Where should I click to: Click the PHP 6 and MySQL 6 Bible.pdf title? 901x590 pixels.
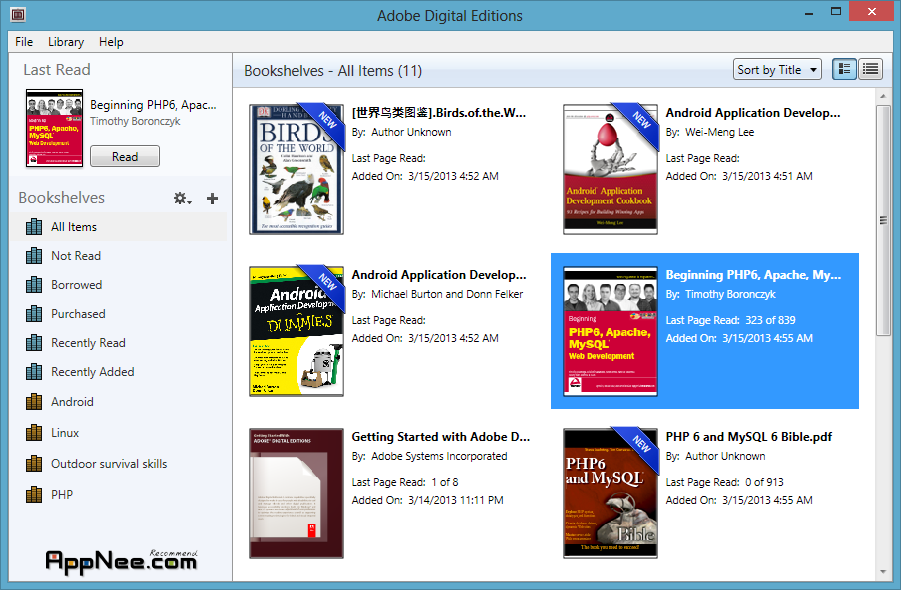tap(749, 437)
